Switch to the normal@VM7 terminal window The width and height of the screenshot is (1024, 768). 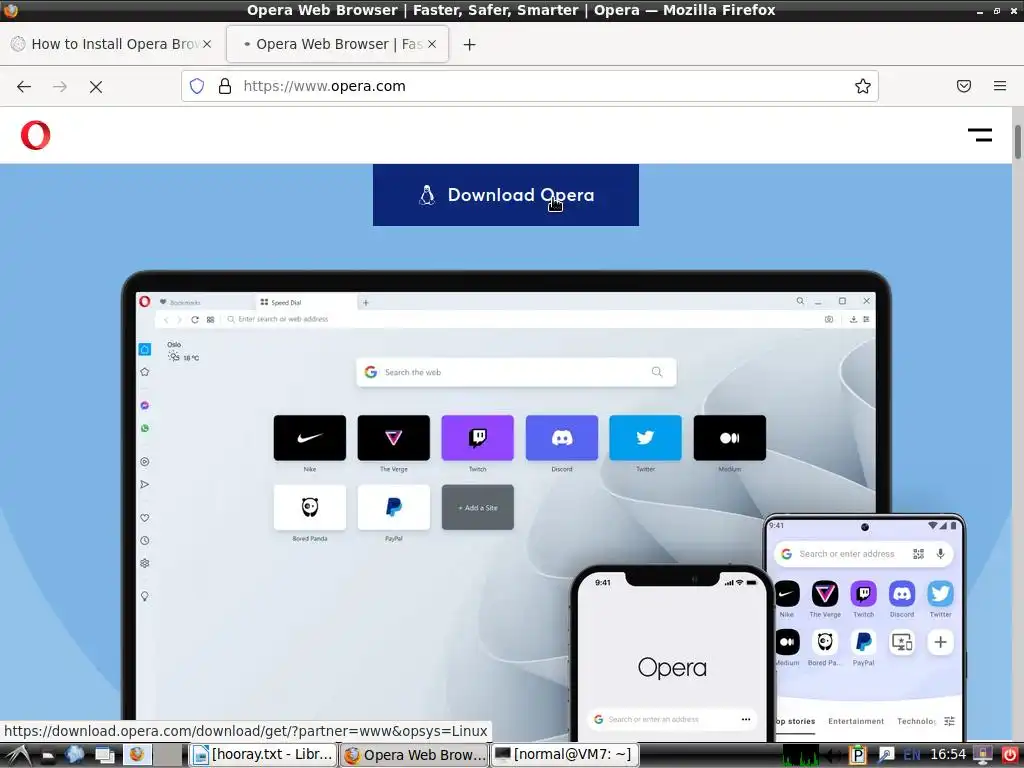563,755
